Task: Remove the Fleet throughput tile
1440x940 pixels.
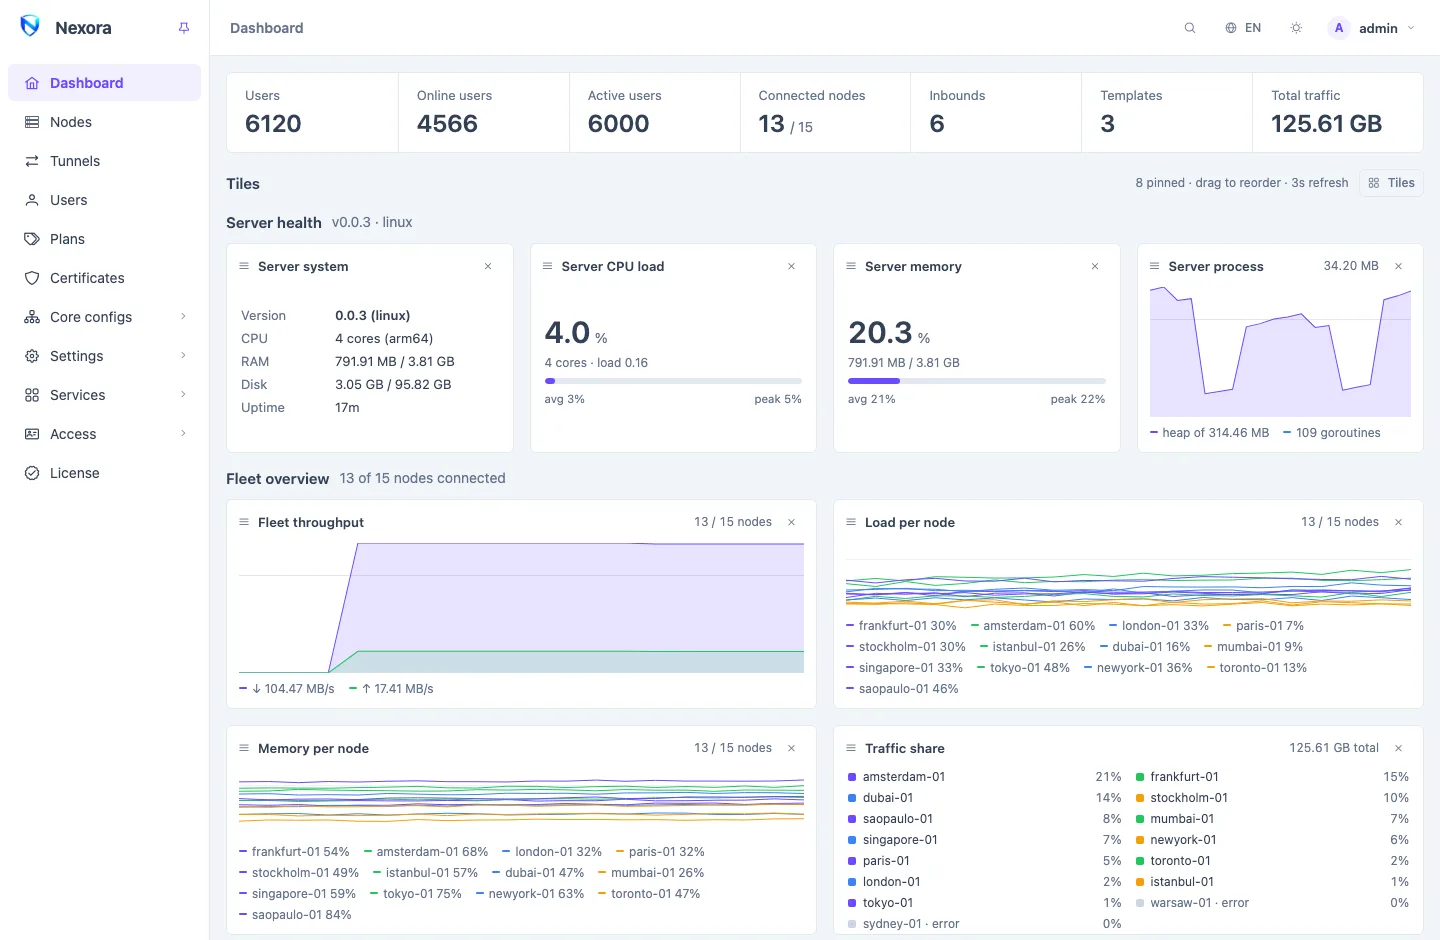Action: click(791, 522)
